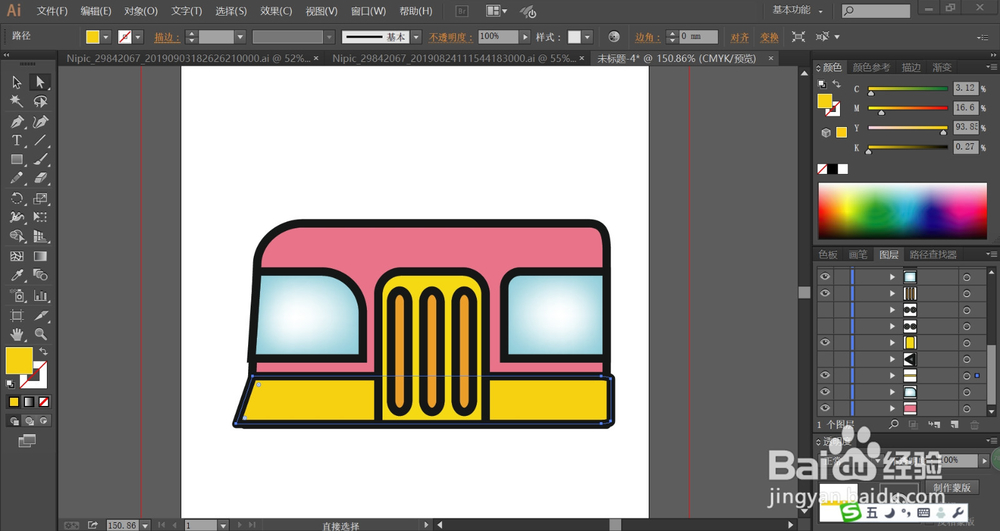The width and height of the screenshot is (1000, 531).
Task: Open the stroke color dropdown in control bar
Action: [138, 37]
